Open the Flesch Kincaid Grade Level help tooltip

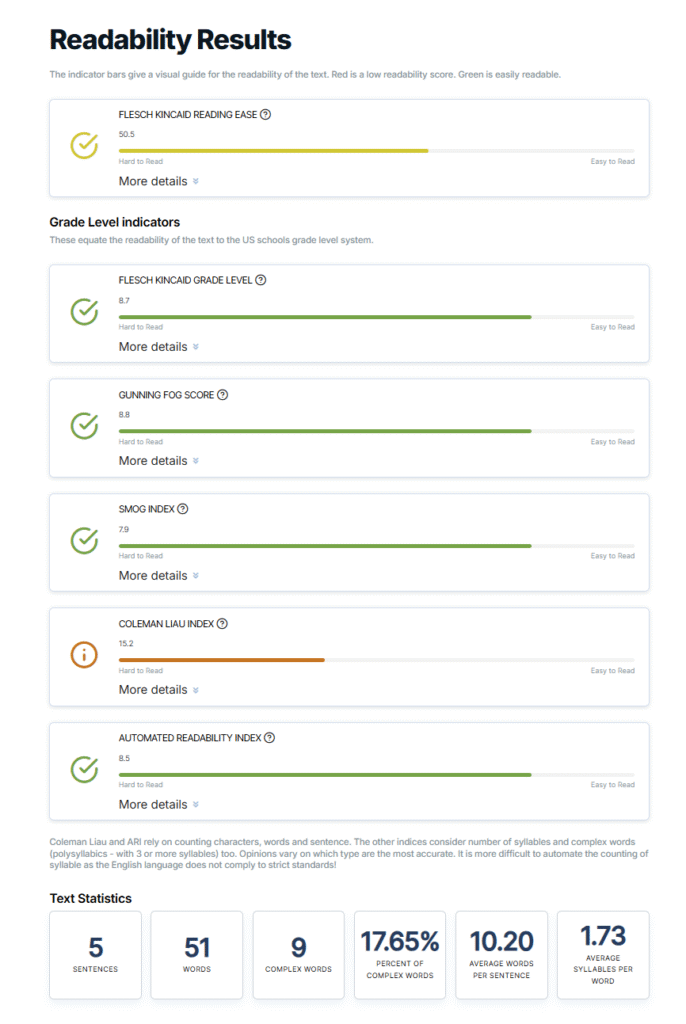(x=262, y=280)
